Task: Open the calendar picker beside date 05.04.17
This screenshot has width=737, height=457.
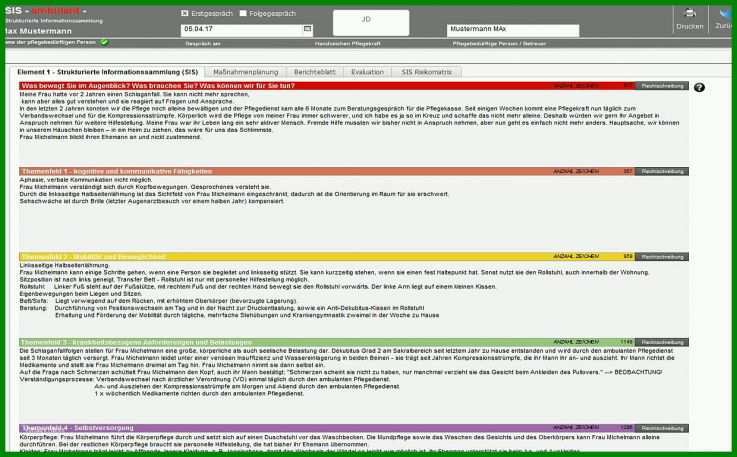Action: (307, 29)
